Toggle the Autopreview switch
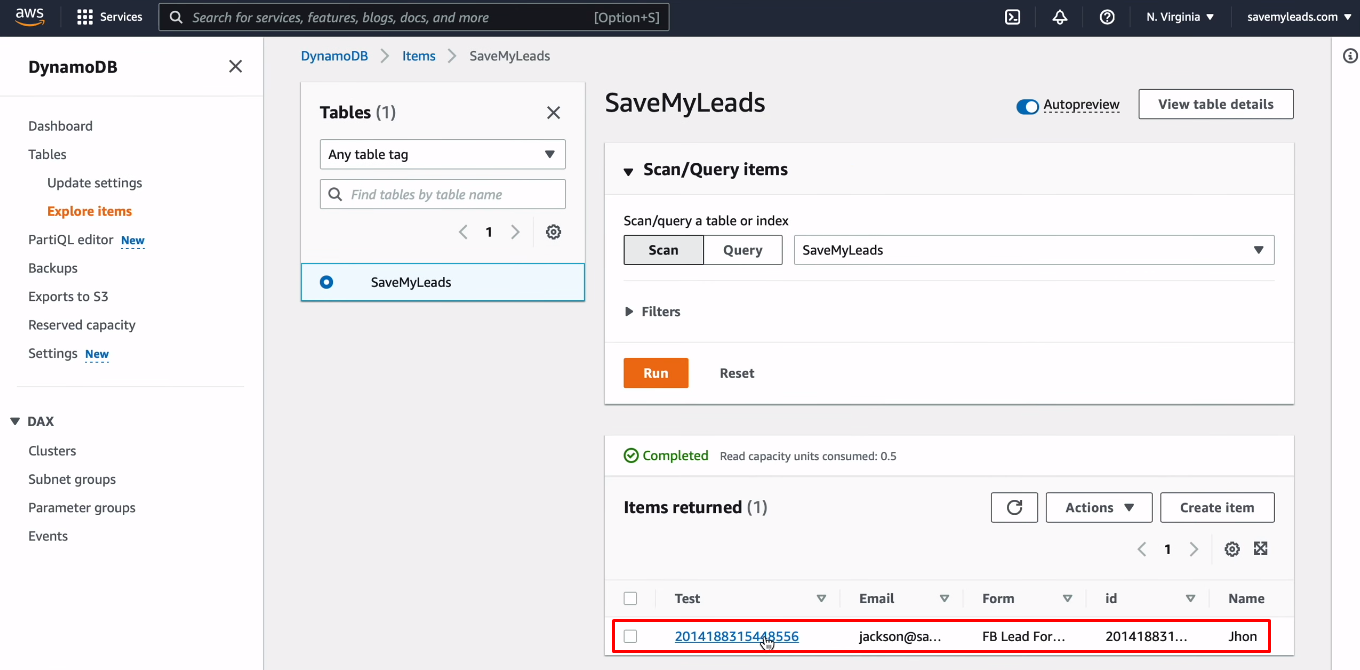The width and height of the screenshot is (1360, 670). point(1027,106)
